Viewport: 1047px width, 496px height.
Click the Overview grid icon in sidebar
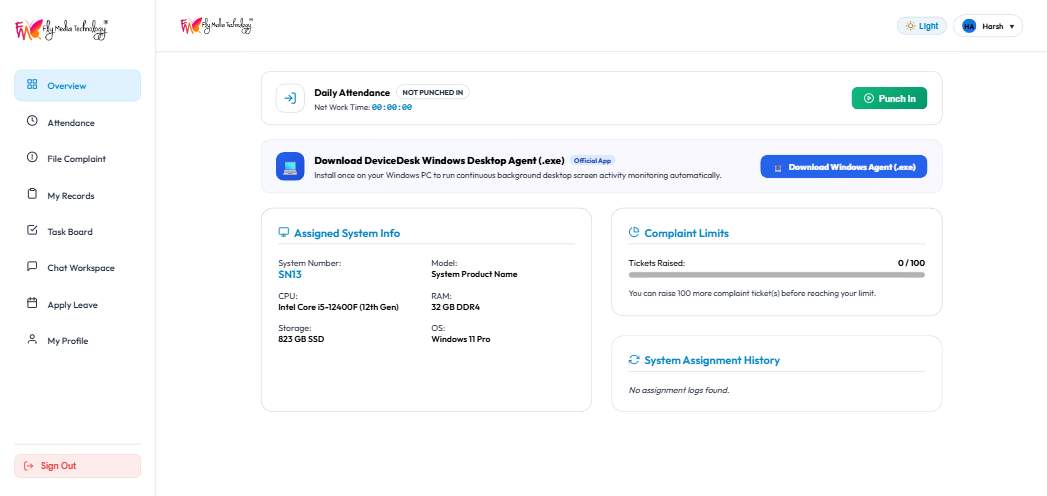32,85
